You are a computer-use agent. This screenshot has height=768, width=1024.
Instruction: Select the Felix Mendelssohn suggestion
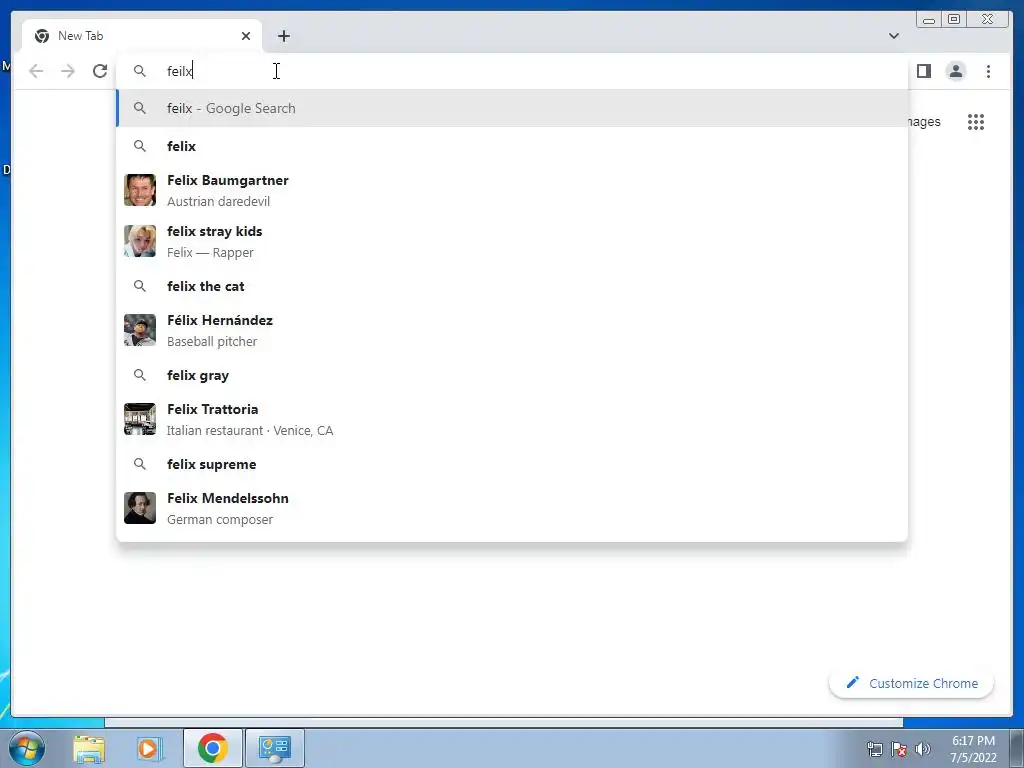(512, 507)
